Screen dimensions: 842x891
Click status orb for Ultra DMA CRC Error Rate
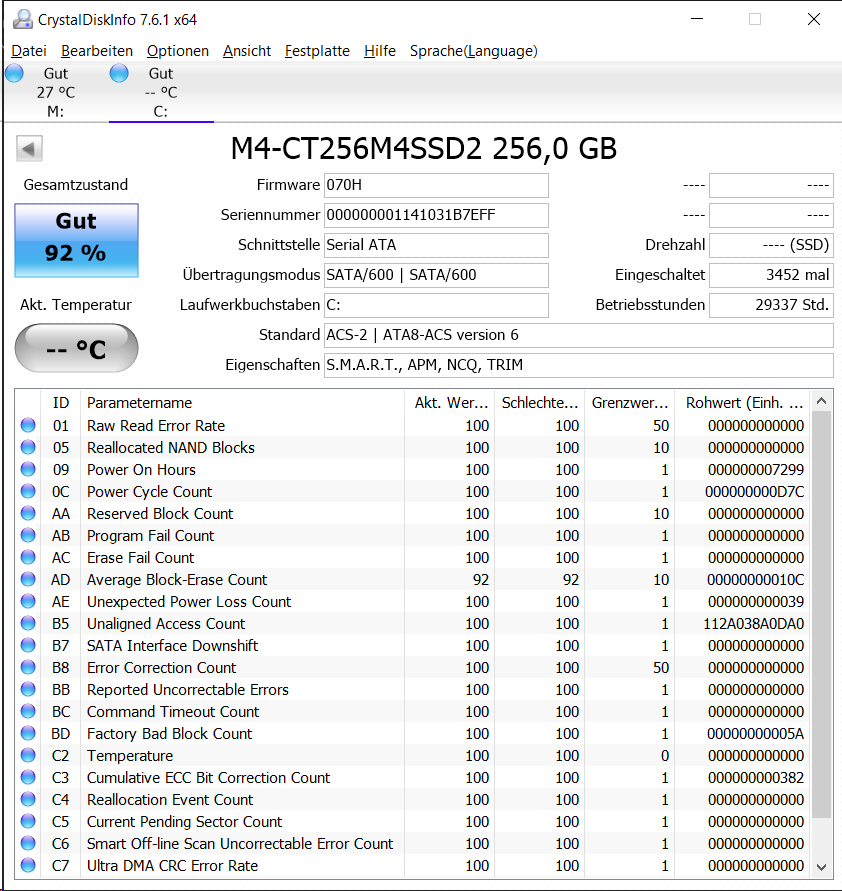pos(28,865)
